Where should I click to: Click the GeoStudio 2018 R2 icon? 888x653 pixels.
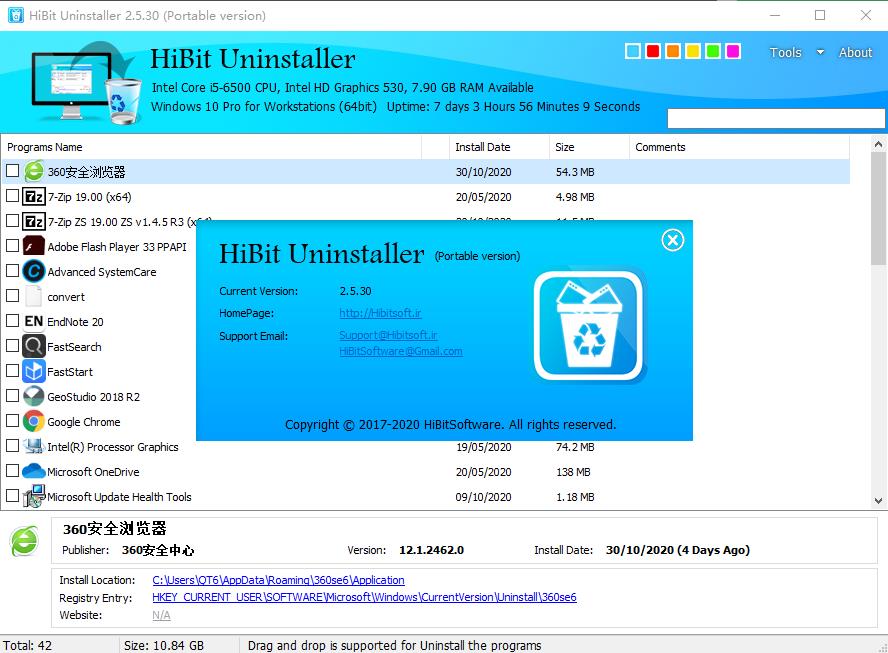(x=33, y=396)
